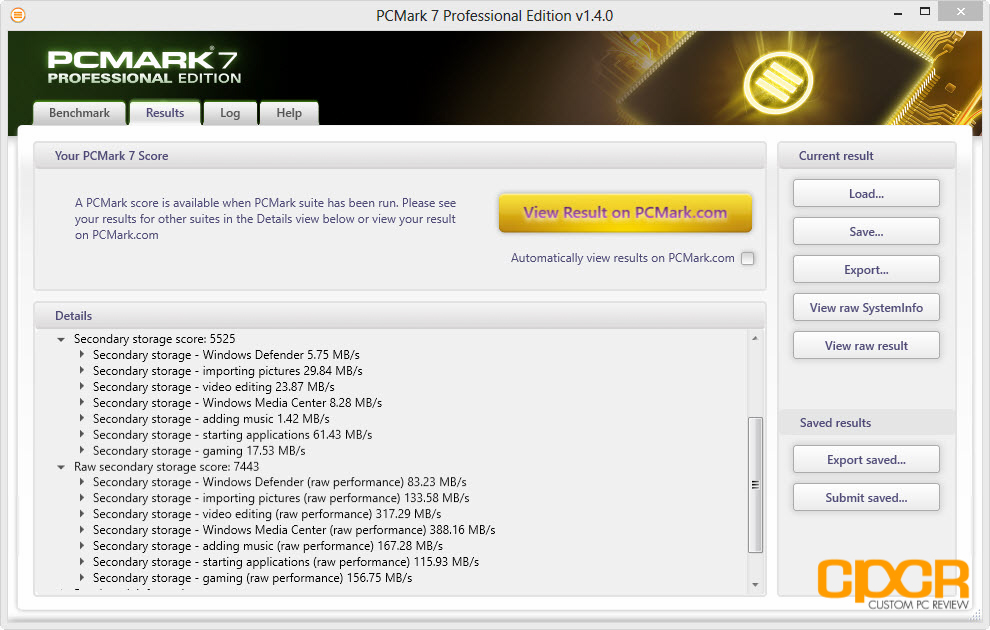Expand Secondary storage Windows Defender 5.75 MB/s

(x=82, y=355)
